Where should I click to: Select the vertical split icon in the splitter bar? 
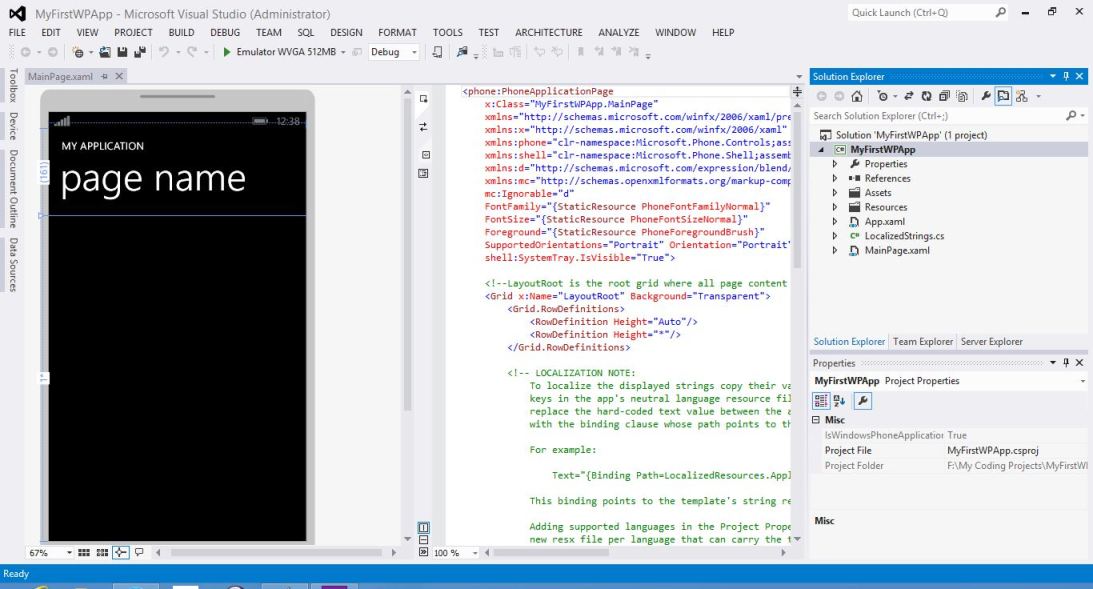(423, 527)
